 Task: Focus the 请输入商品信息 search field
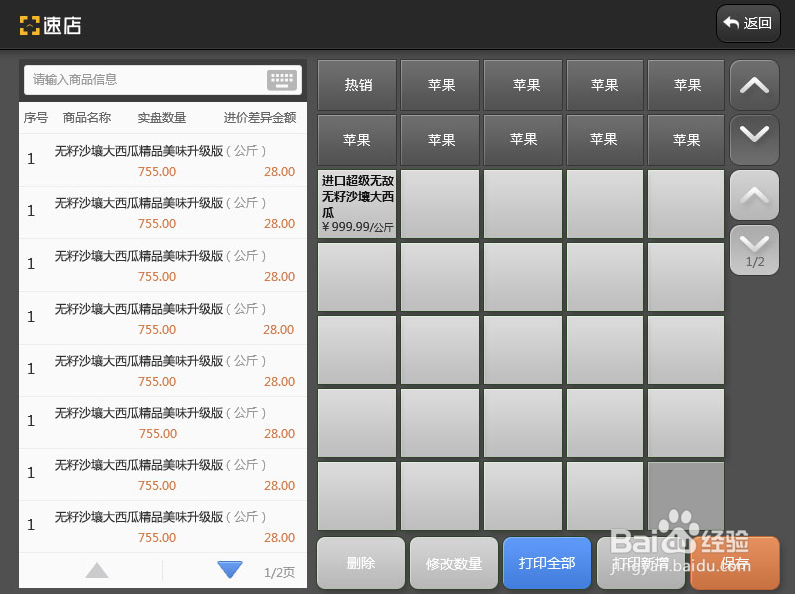pyautogui.click(x=163, y=80)
